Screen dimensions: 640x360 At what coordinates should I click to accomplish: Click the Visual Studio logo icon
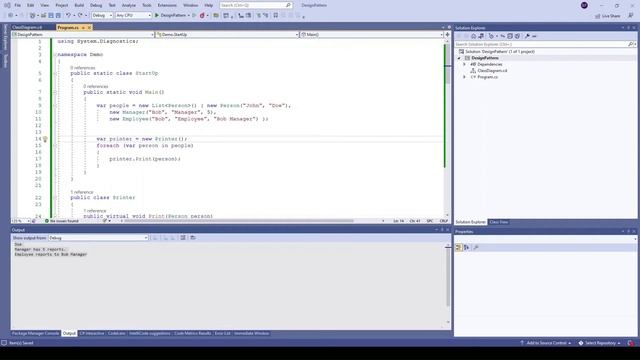click(7, 5)
